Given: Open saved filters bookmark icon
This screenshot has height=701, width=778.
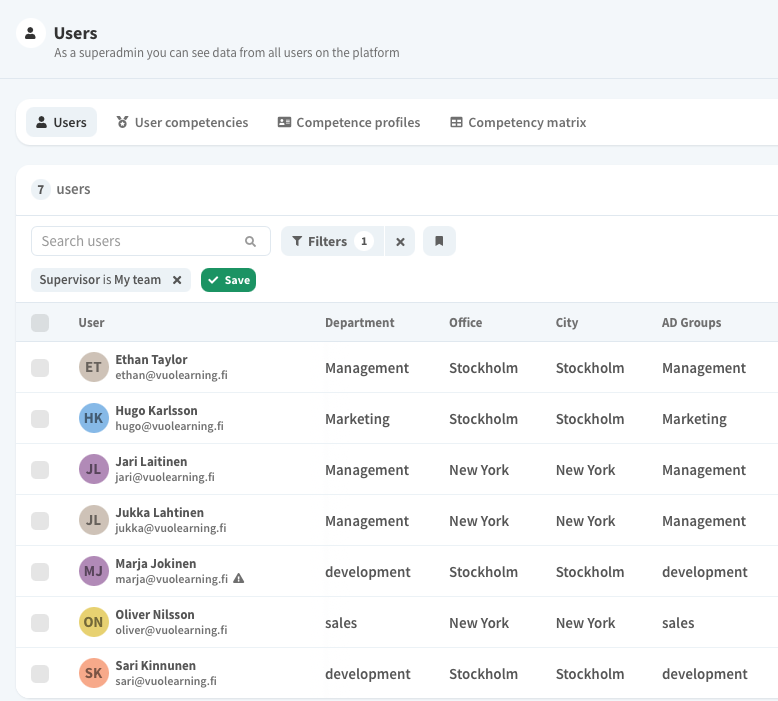Looking at the screenshot, I should tap(439, 241).
